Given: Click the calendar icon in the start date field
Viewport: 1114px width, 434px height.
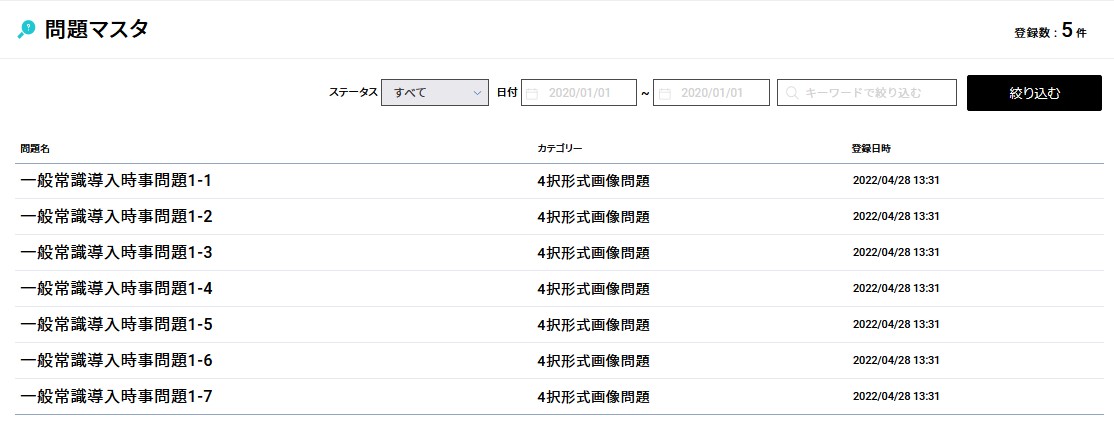Looking at the screenshot, I should click(533, 93).
